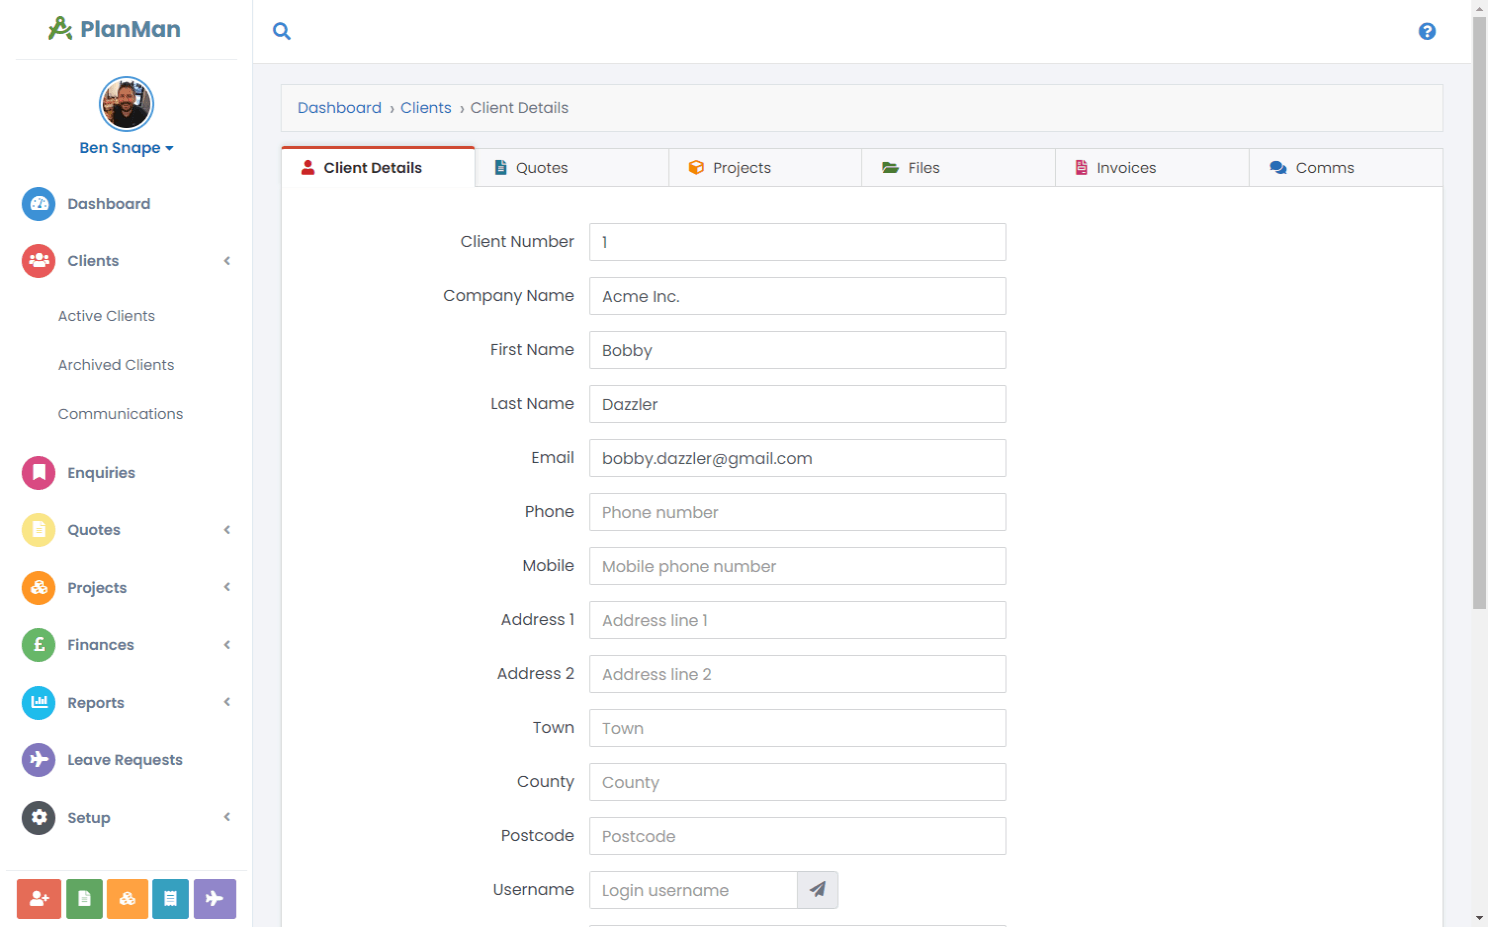The image size is (1488, 927).
Task: Expand the Quotes sidebar chevron
Action: click(227, 530)
